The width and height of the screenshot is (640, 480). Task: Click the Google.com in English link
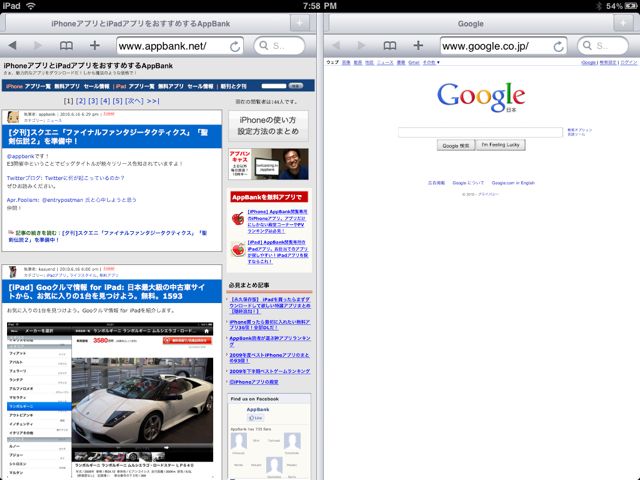pyautogui.click(x=513, y=183)
